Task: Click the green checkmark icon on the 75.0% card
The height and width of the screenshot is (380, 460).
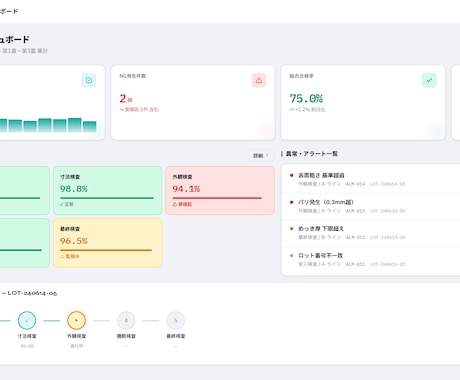Action: pyautogui.click(x=429, y=80)
